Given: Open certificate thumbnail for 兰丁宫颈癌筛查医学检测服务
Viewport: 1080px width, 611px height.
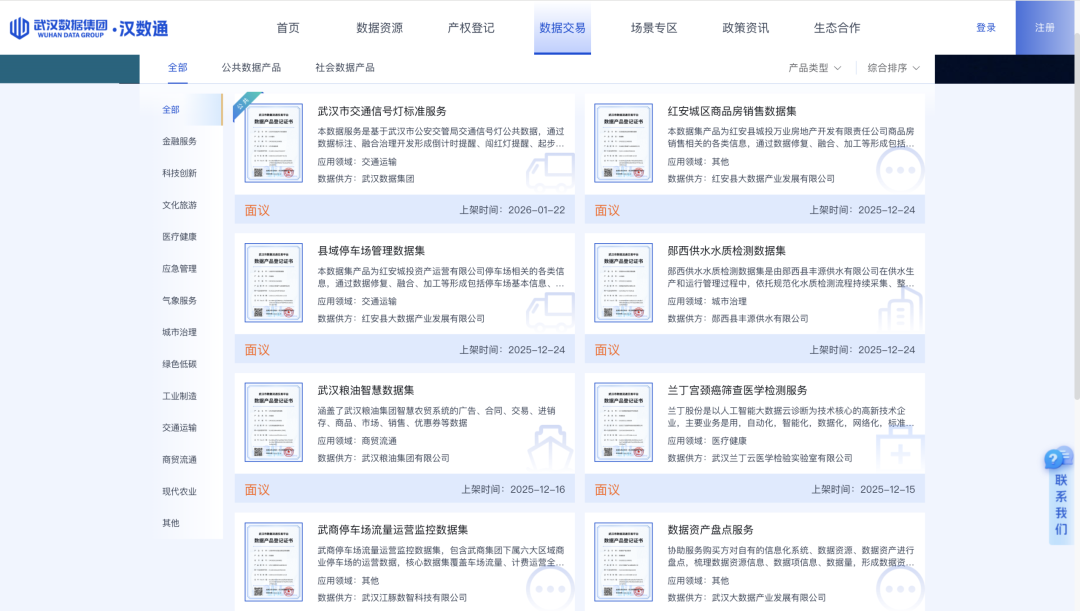Looking at the screenshot, I should 623,422.
